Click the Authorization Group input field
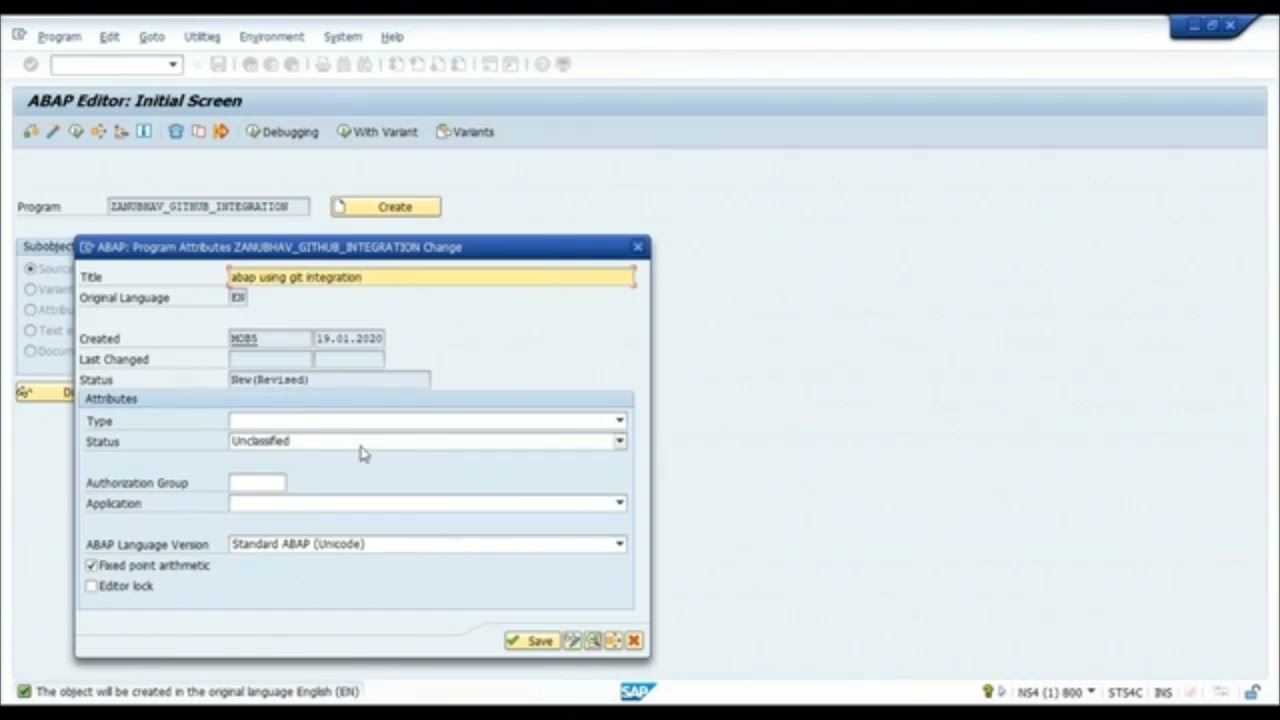This screenshot has width=1280, height=720. [258, 483]
